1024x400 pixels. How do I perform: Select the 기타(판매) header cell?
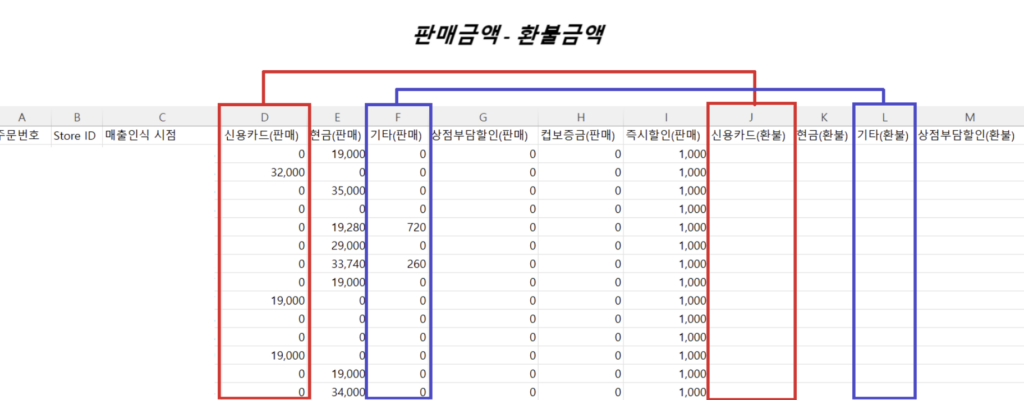click(398, 136)
